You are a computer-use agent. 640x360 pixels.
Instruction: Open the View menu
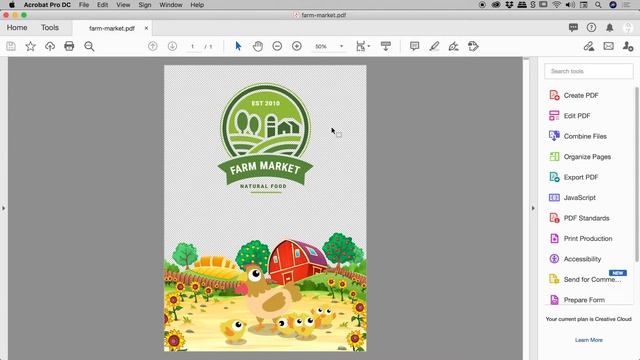[x=123, y=5]
